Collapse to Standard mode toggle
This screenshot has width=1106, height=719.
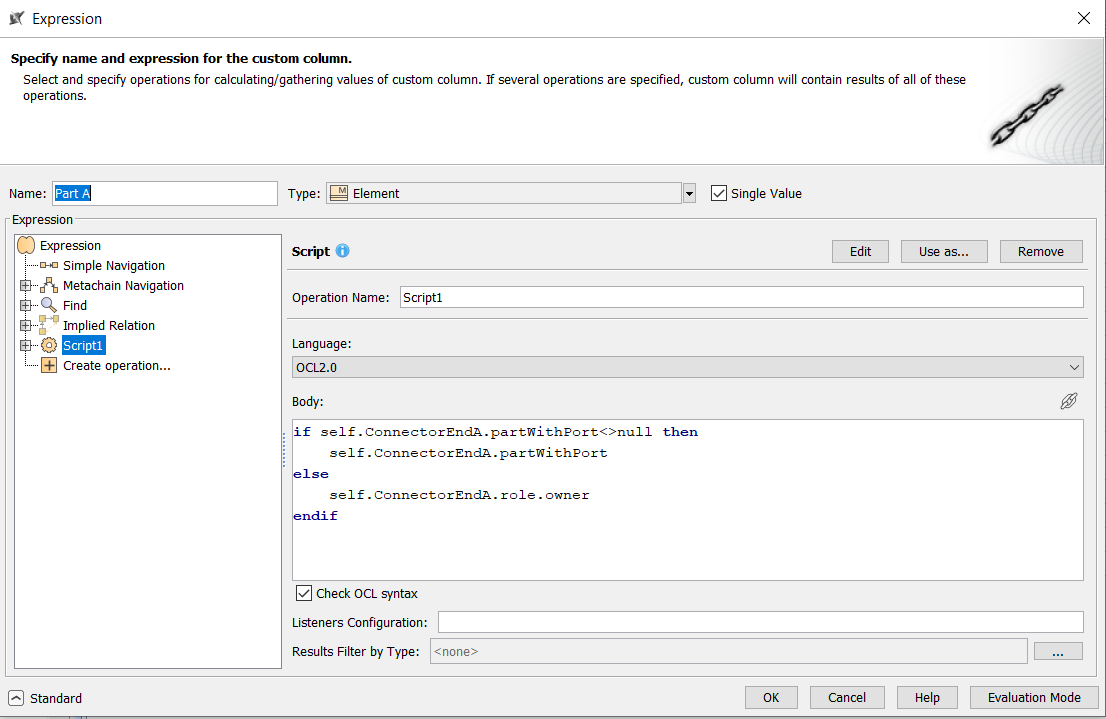16,698
